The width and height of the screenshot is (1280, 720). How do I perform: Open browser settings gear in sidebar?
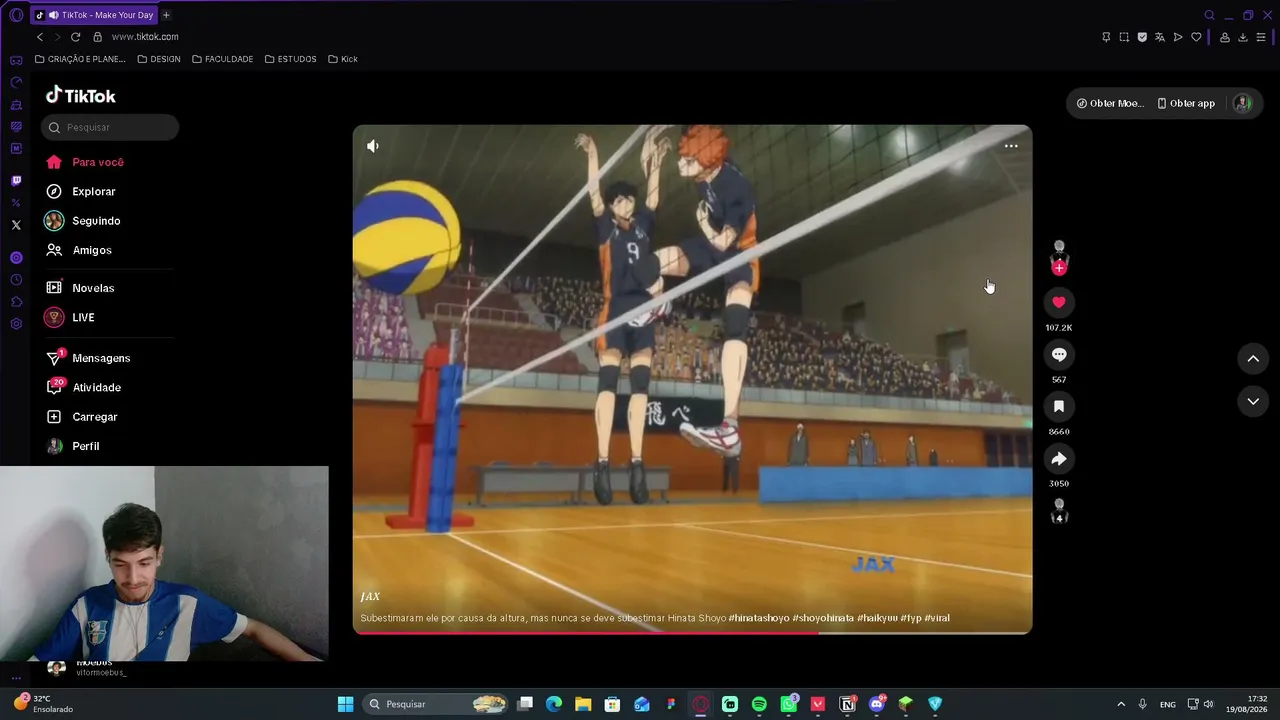coord(16,324)
